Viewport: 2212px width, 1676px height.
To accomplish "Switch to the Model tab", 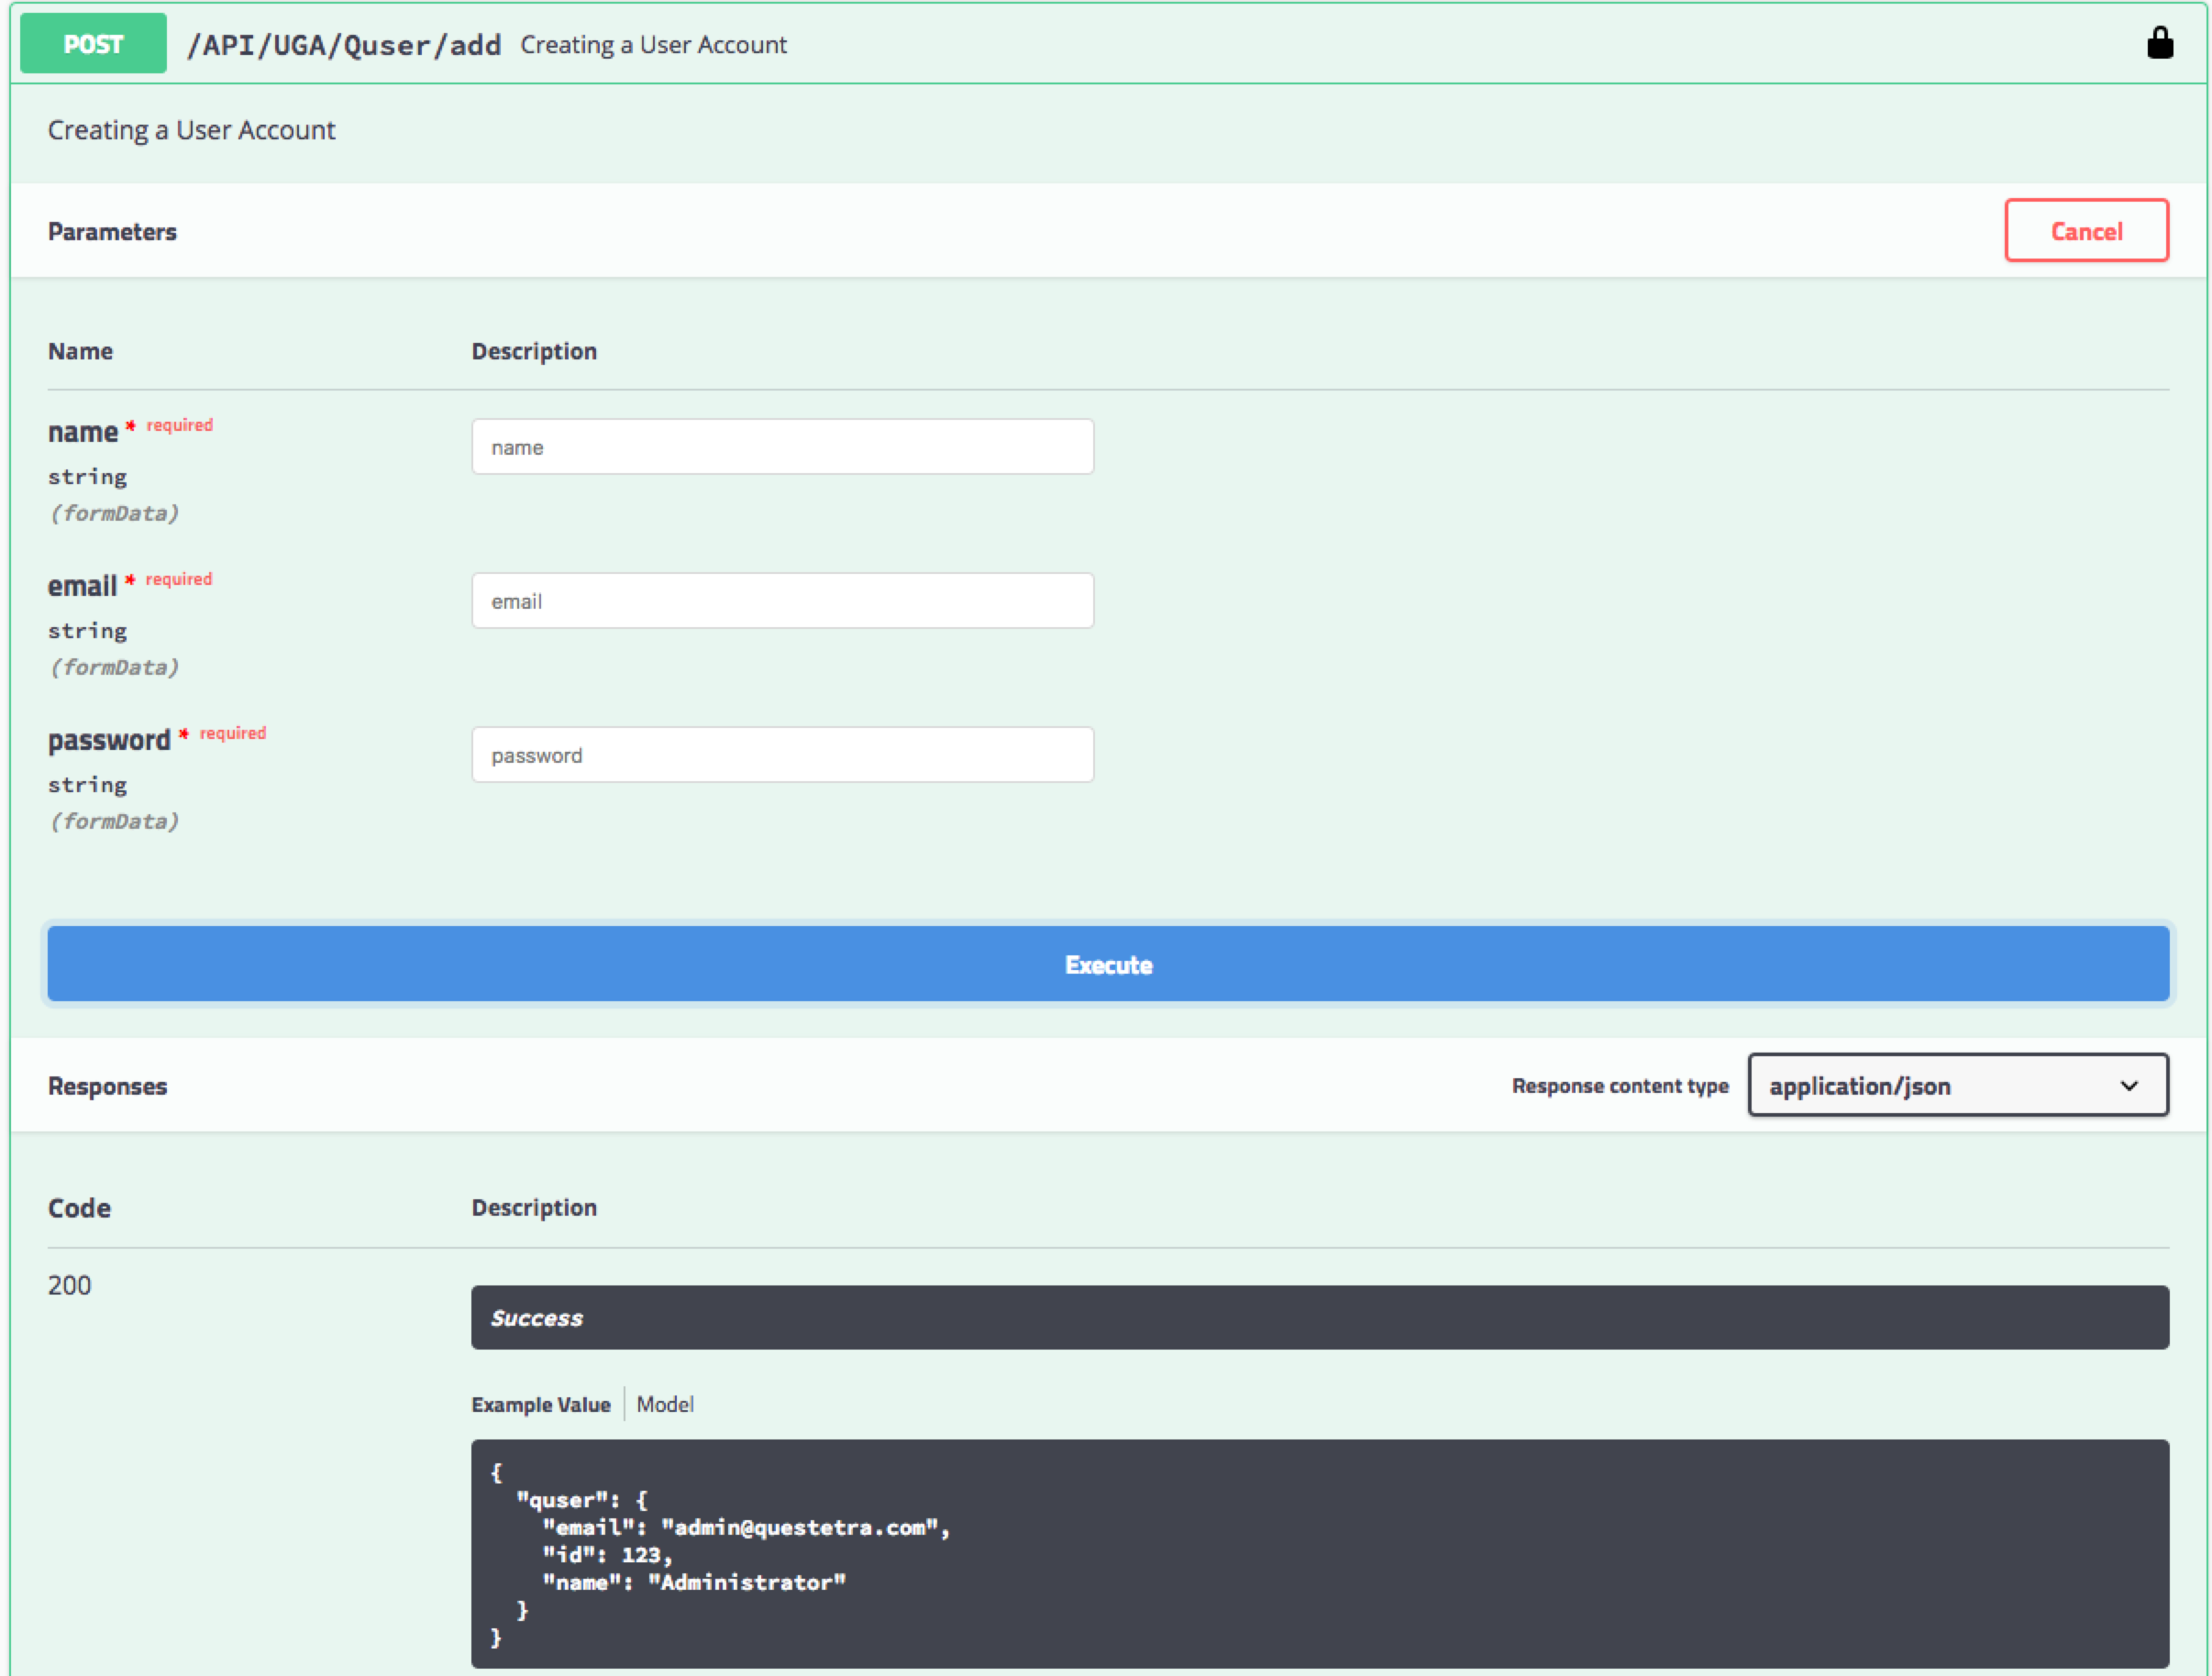I will click(x=665, y=1404).
